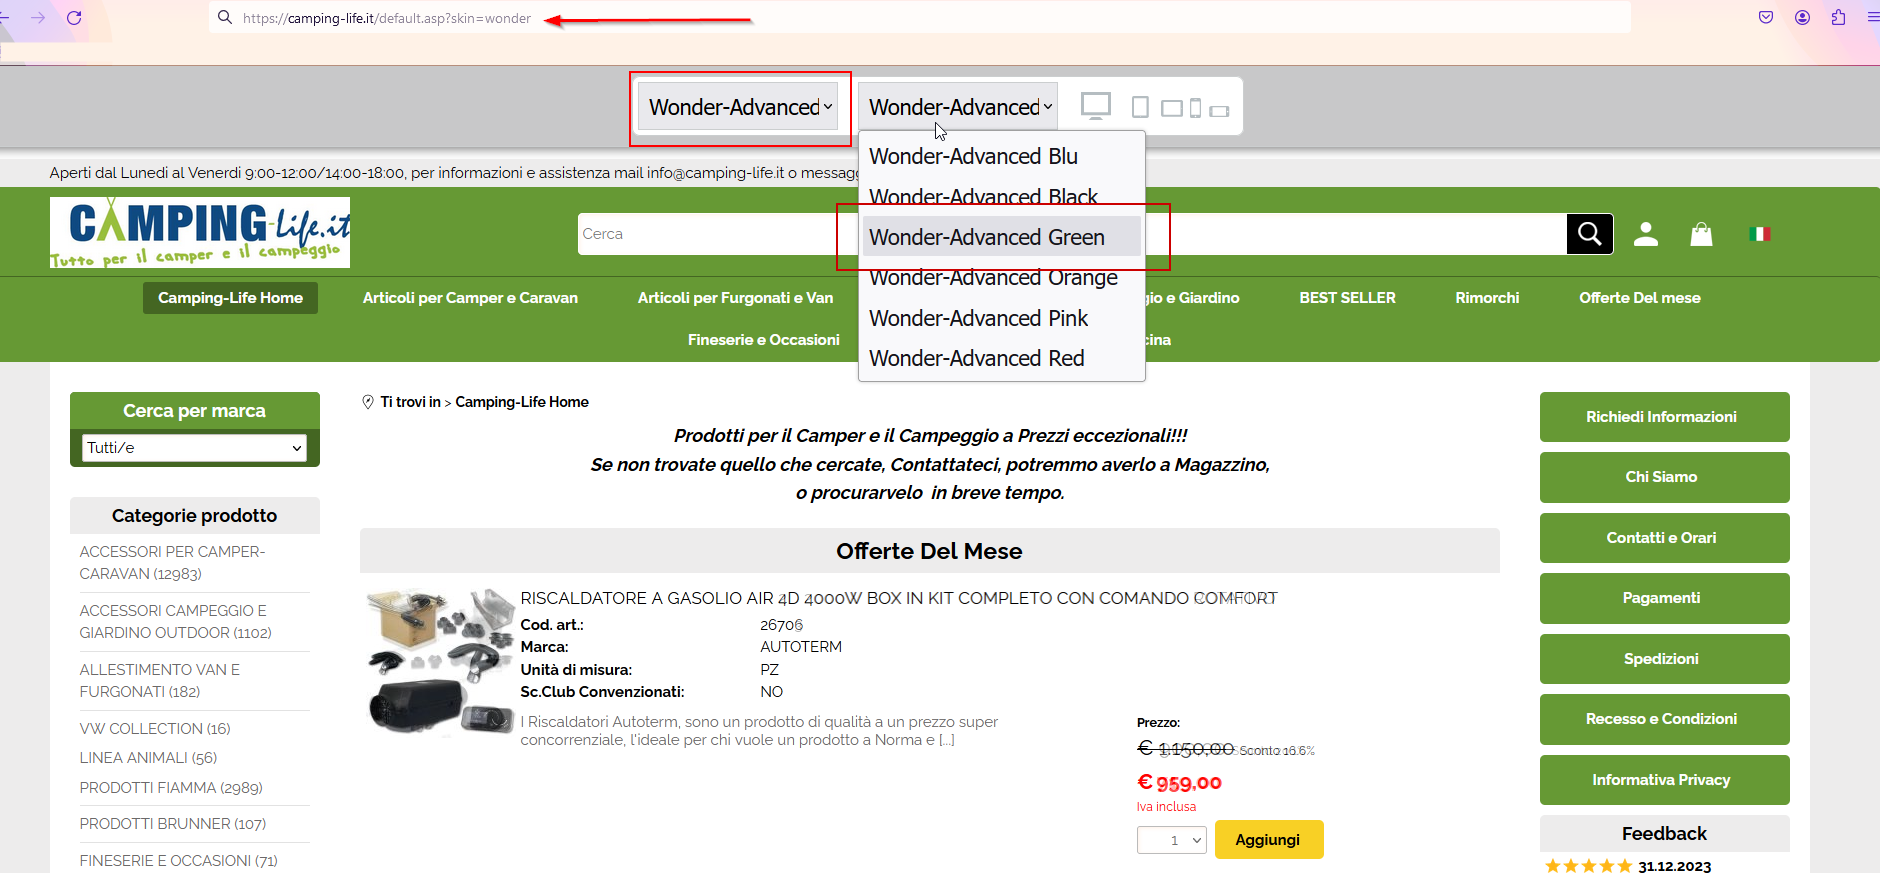The height and width of the screenshot is (873, 1880).
Task: Click the diesel heater product thumbnail
Action: point(441,661)
